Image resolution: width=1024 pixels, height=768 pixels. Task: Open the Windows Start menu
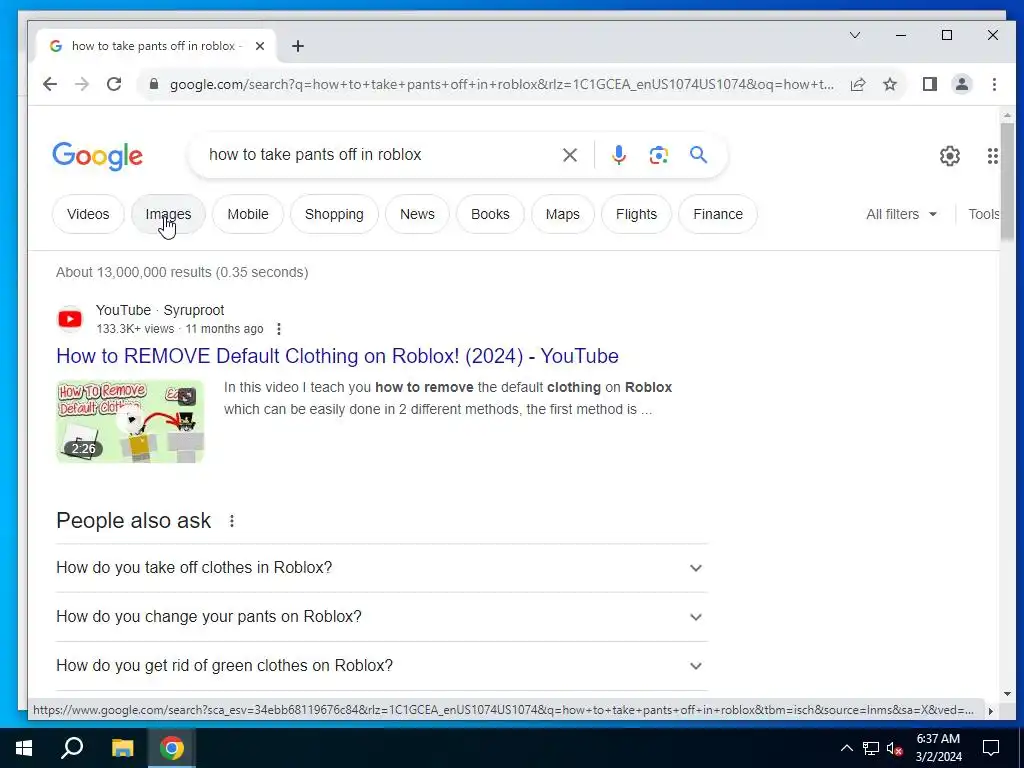coord(24,748)
